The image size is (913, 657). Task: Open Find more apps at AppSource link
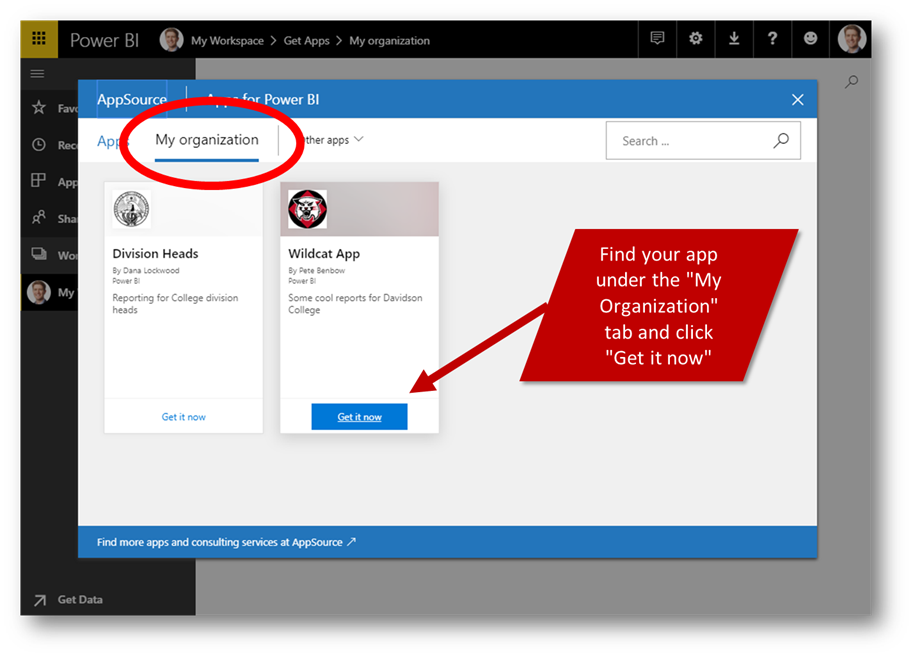coord(226,542)
